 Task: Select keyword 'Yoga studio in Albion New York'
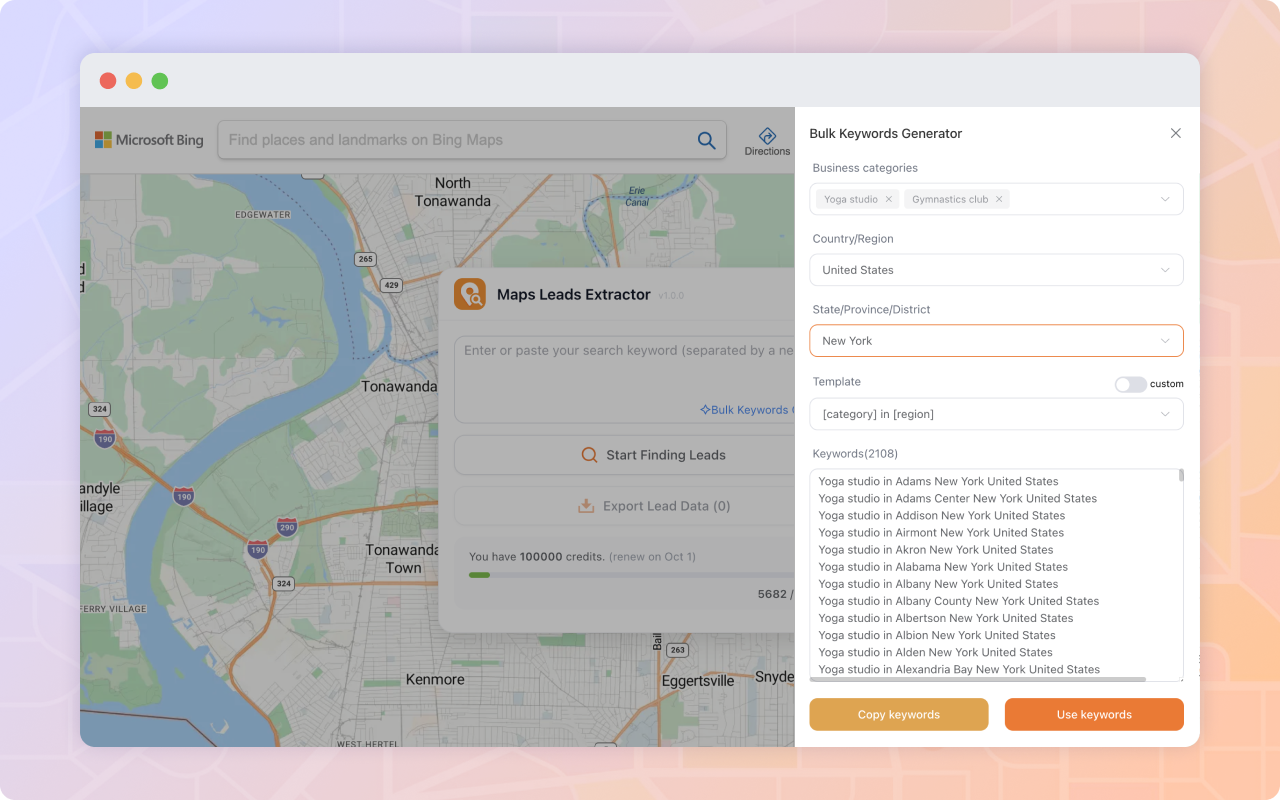(937, 635)
